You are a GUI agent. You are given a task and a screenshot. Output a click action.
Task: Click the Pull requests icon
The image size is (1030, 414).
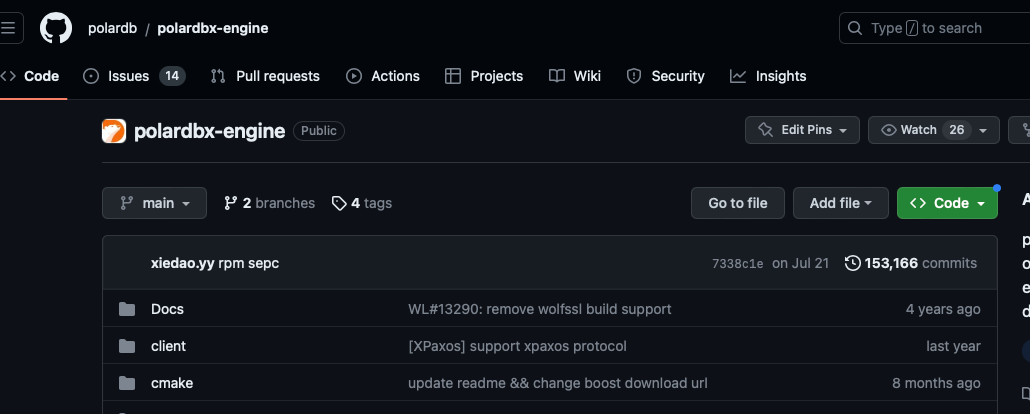tap(218, 76)
